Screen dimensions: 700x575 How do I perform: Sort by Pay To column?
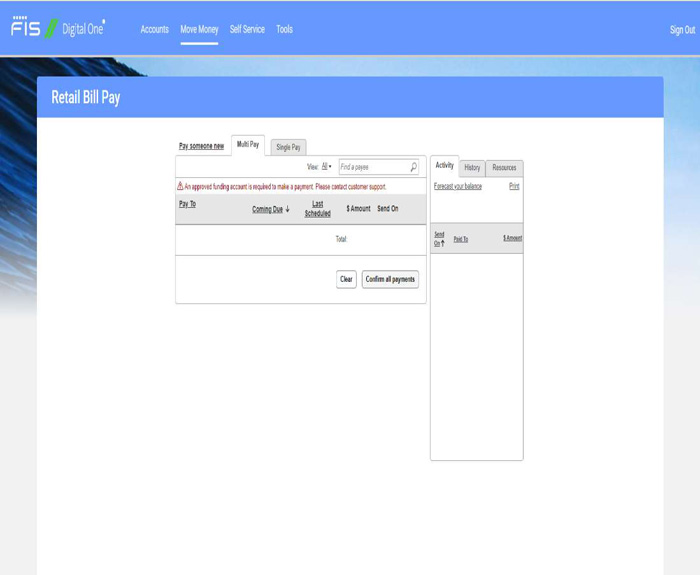click(187, 204)
